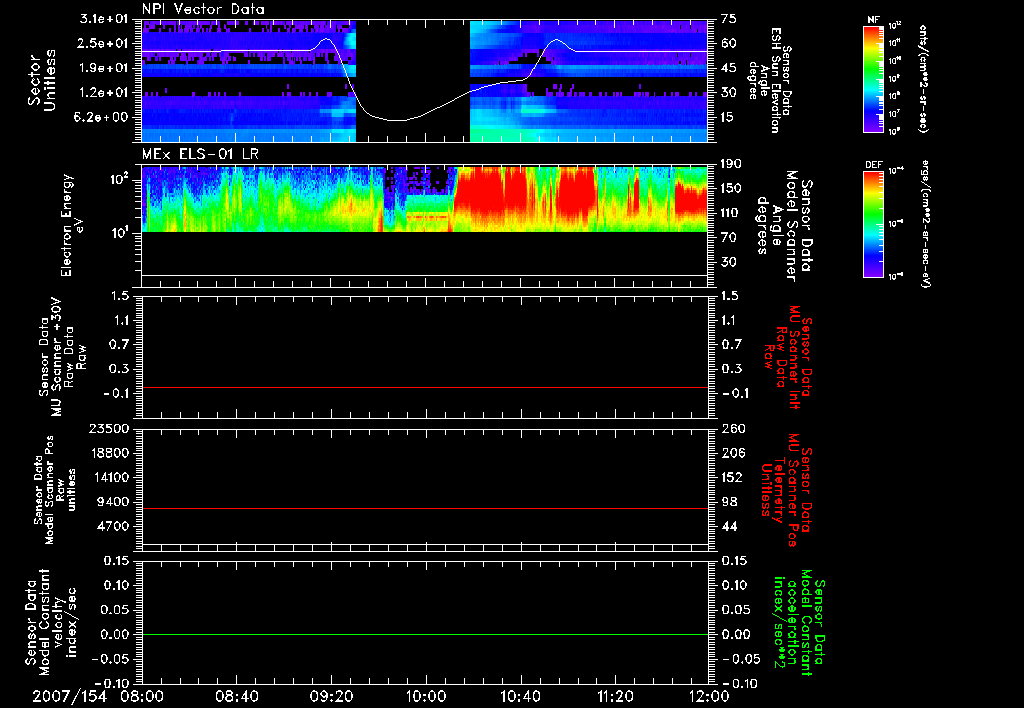The height and width of the screenshot is (708, 1024).
Task: Click the '08:40' time tick label
Action: [x=236, y=696]
